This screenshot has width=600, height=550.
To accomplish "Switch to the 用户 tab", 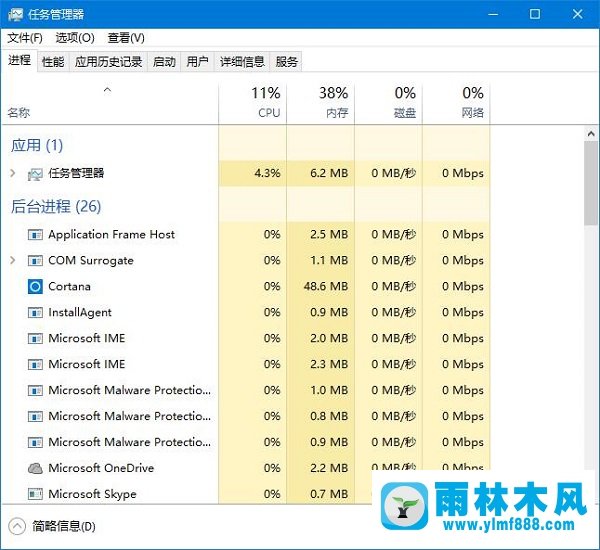I will tap(197, 62).
